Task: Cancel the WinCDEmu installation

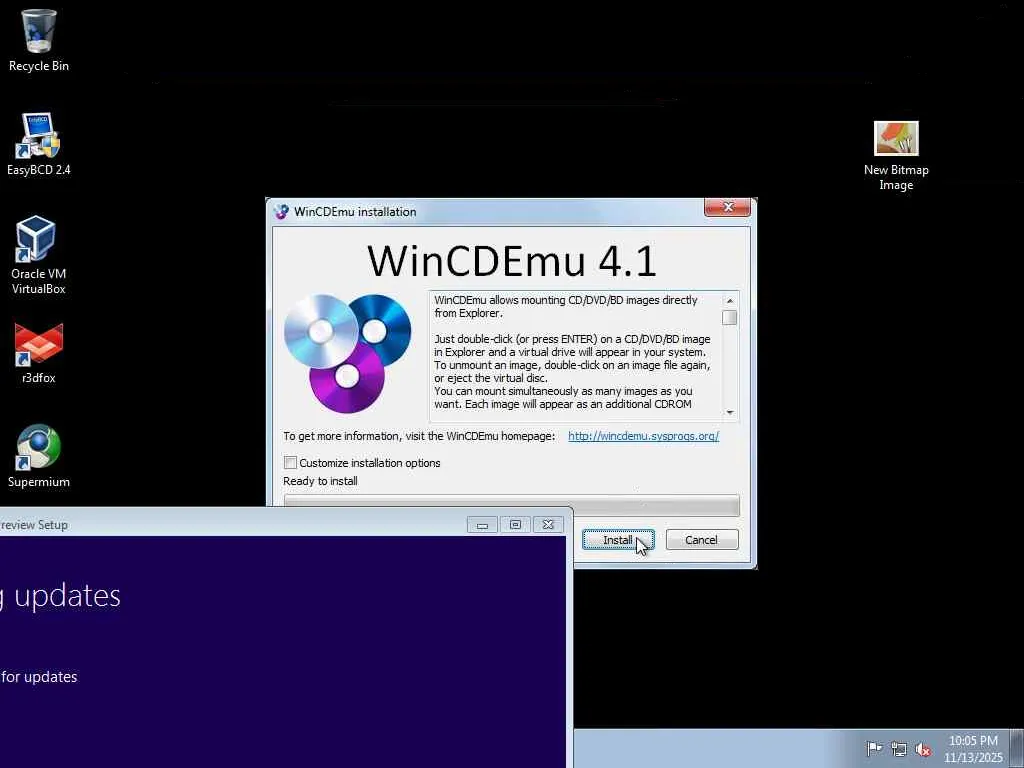Action: pos(701,539)
